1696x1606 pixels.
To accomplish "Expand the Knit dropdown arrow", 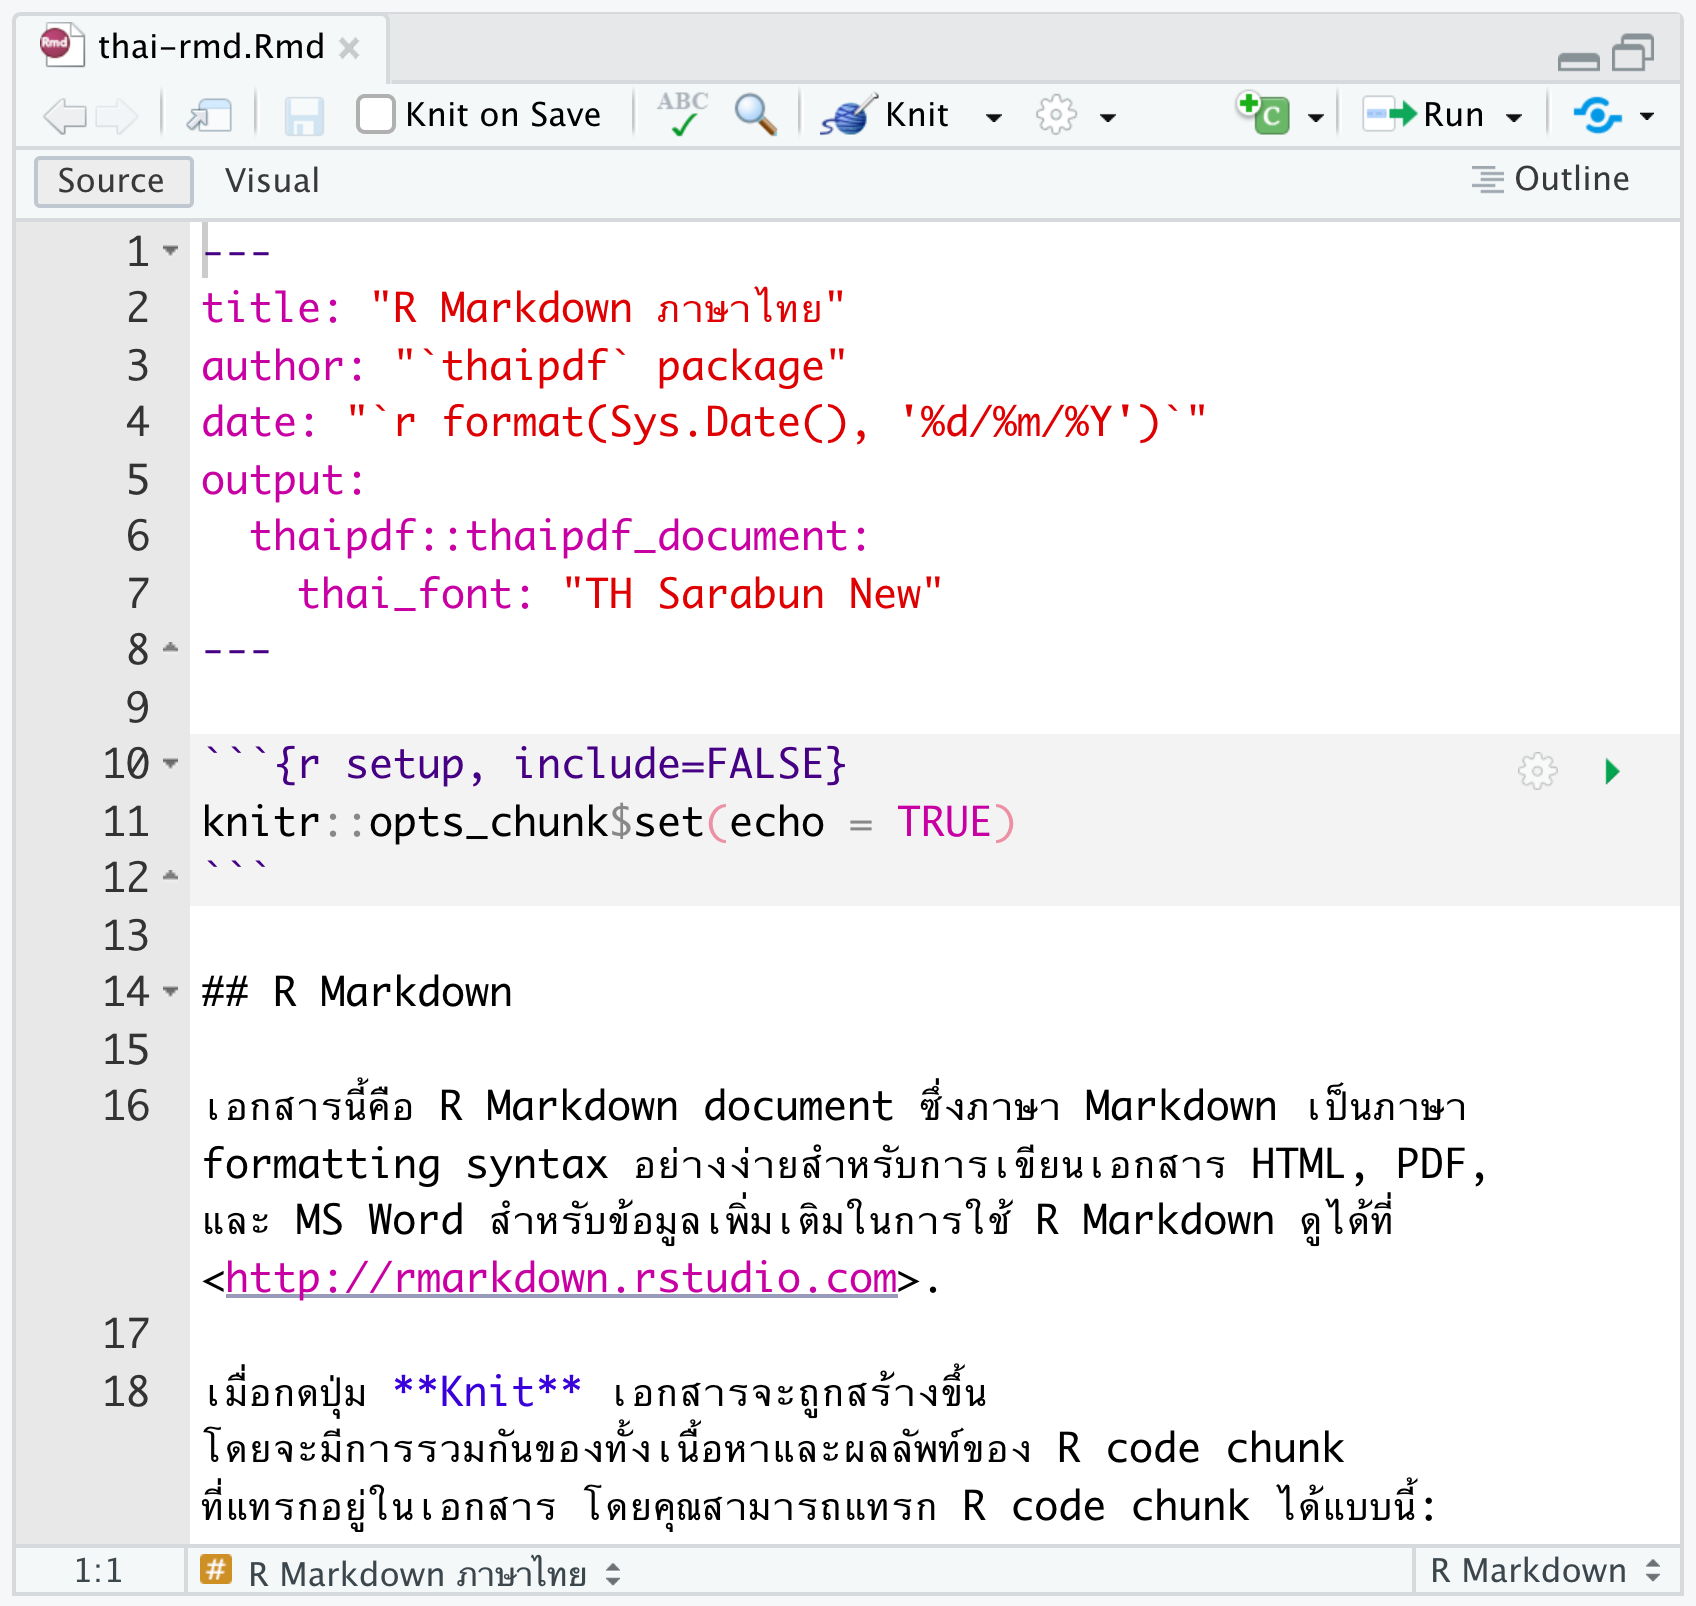I will 993,117.
